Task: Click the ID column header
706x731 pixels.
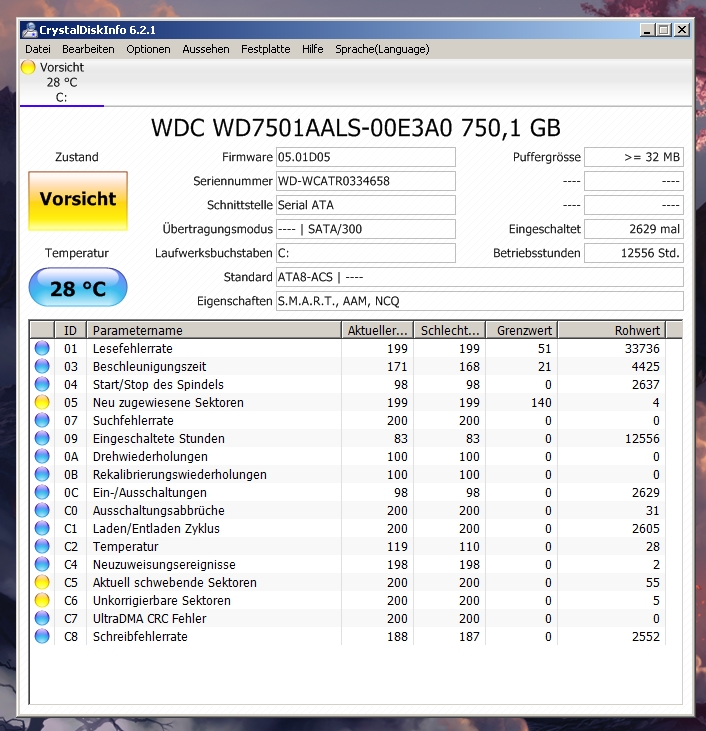Action: [70, 330]
